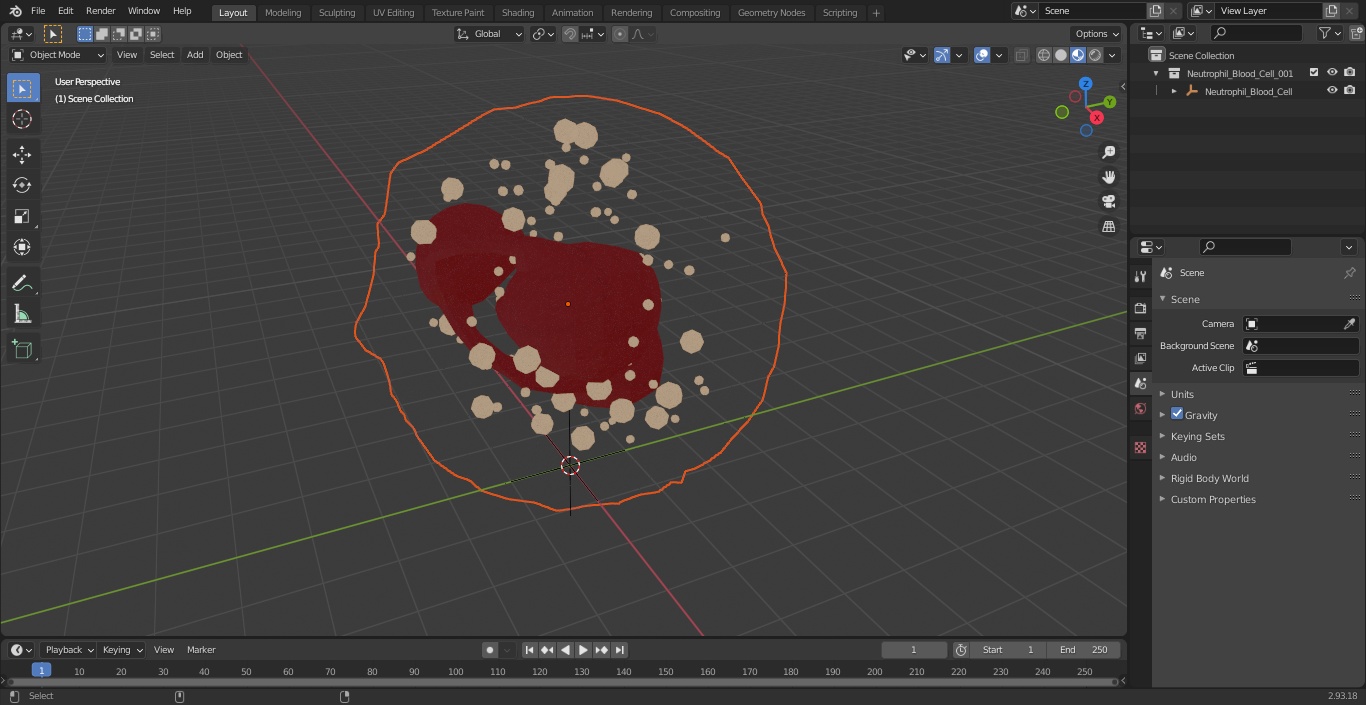Open the Output properties tab

pyautogui.click(x=1140, y=333)
